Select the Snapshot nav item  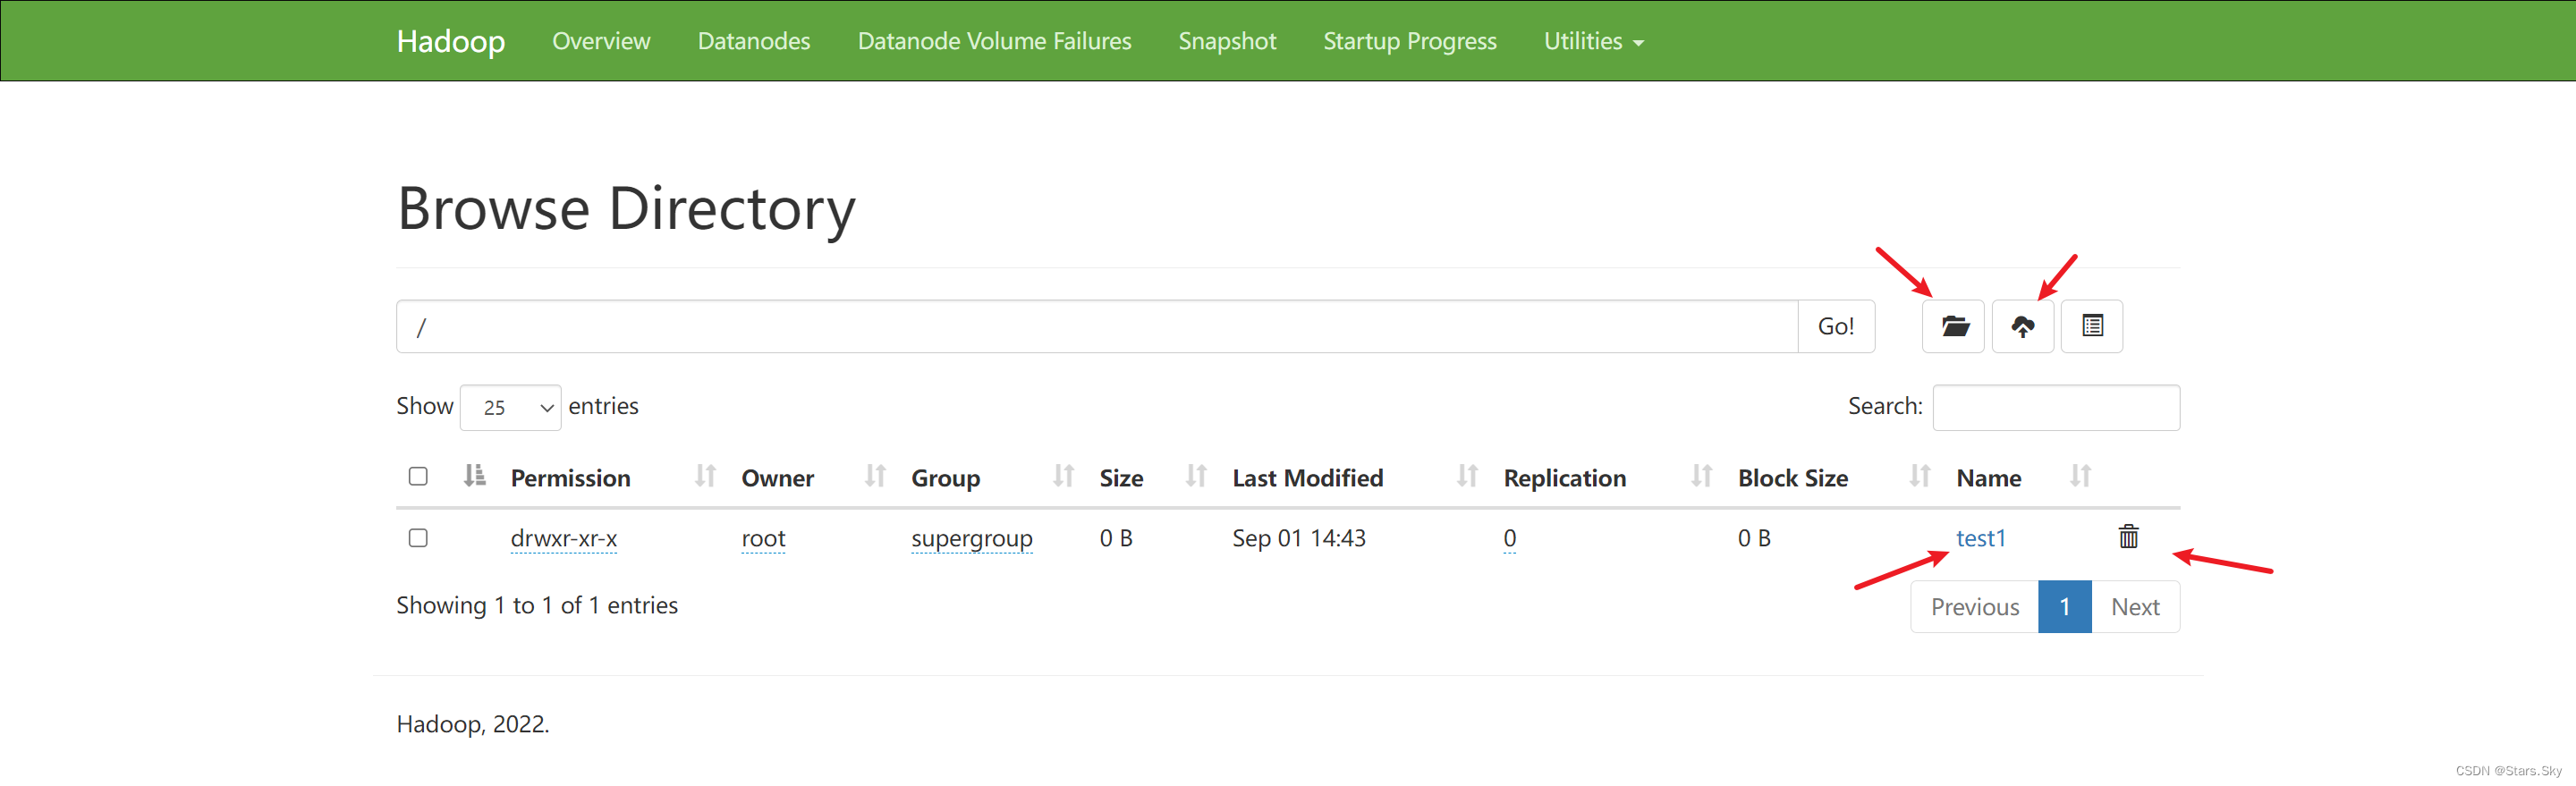[1227, 41]
